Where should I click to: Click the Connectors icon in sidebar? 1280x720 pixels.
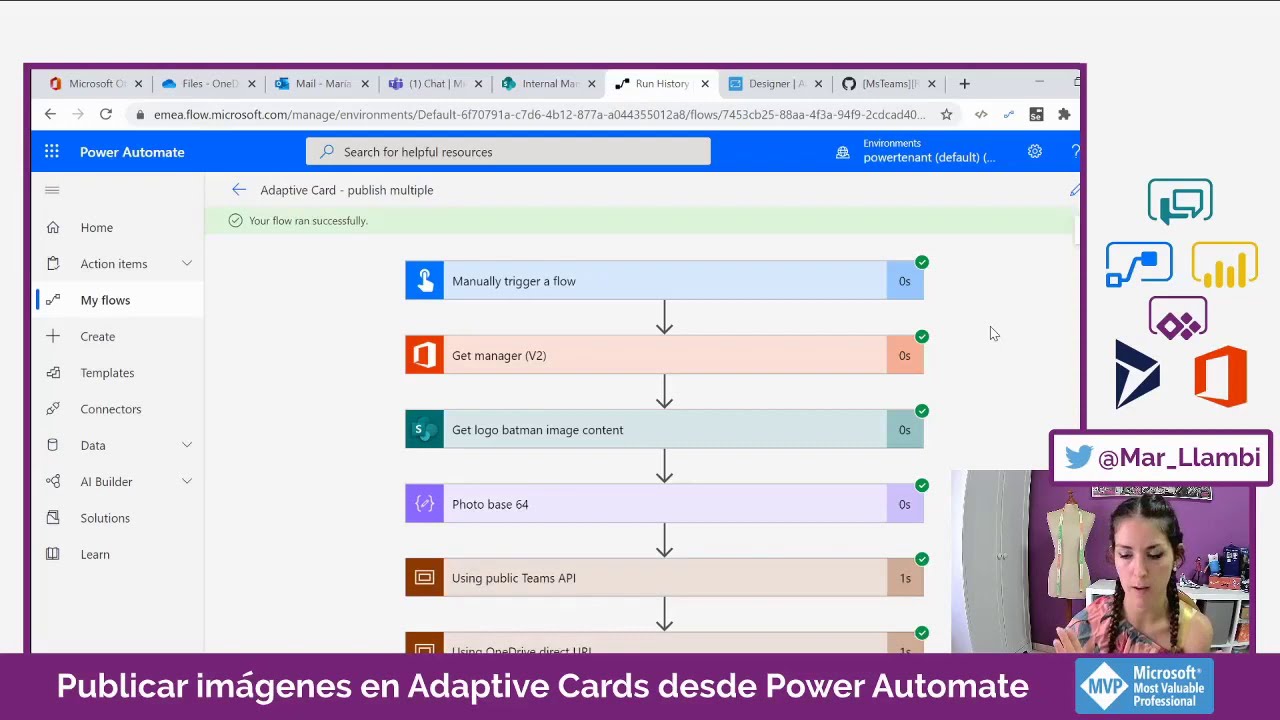[53, 409]
